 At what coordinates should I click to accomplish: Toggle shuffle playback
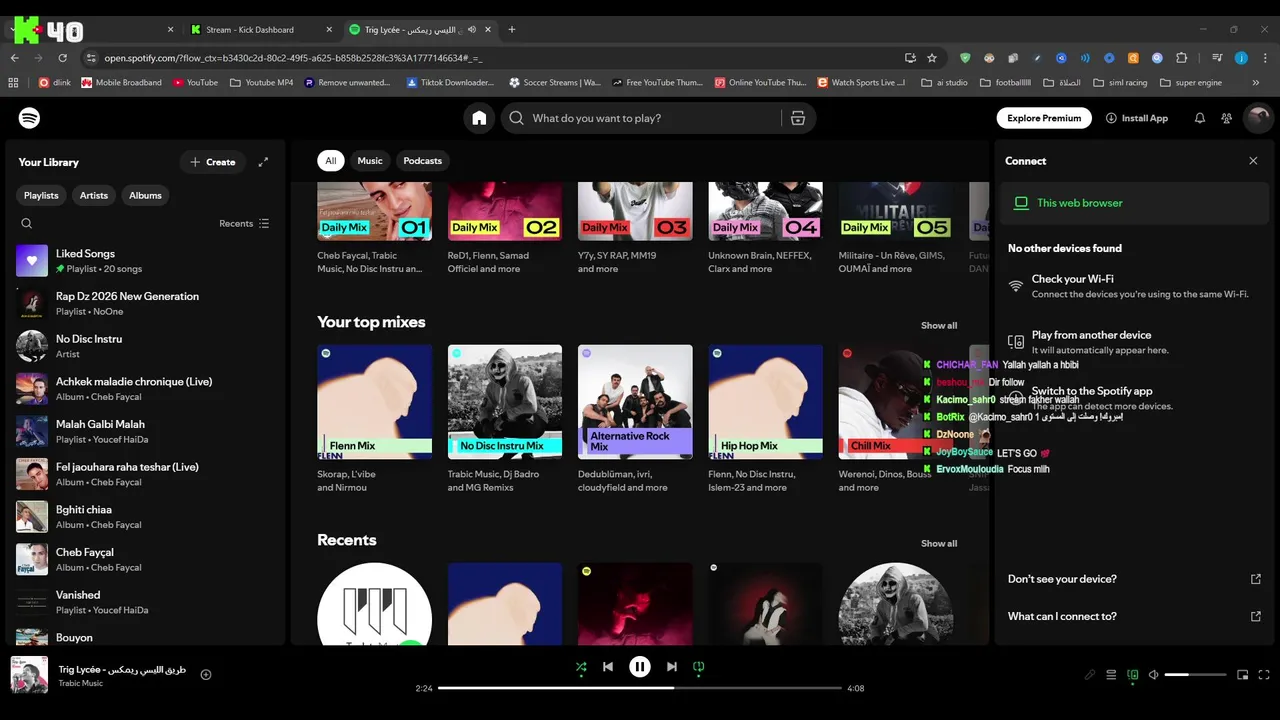click(581, 667)
